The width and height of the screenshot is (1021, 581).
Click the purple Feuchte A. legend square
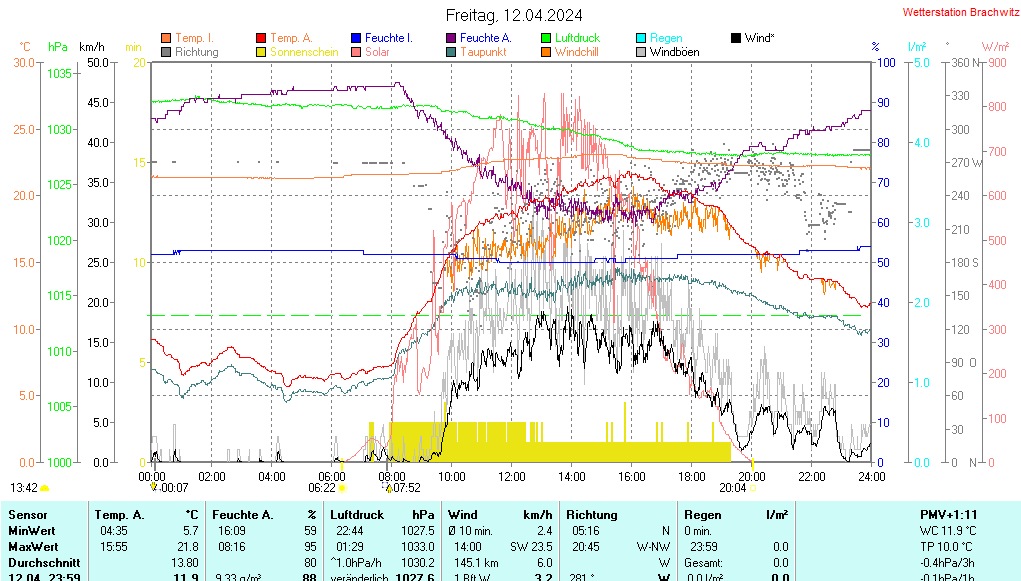451,38
